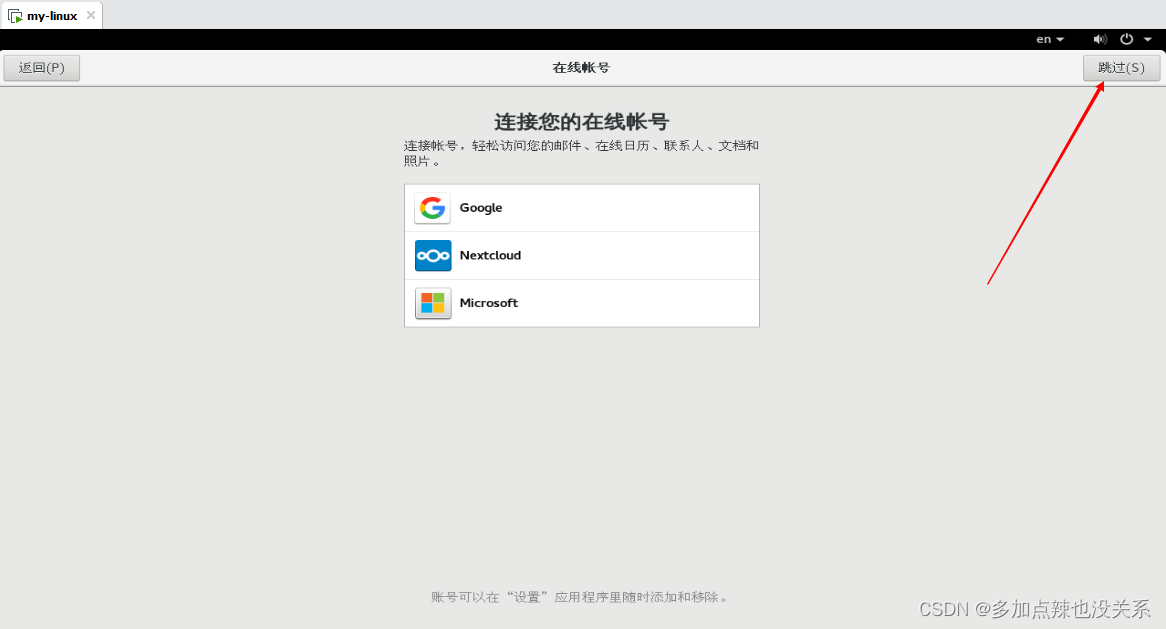Go back with the 返回(P) button
This screenshot has width=1166, height=629.
tap(42, 68)
